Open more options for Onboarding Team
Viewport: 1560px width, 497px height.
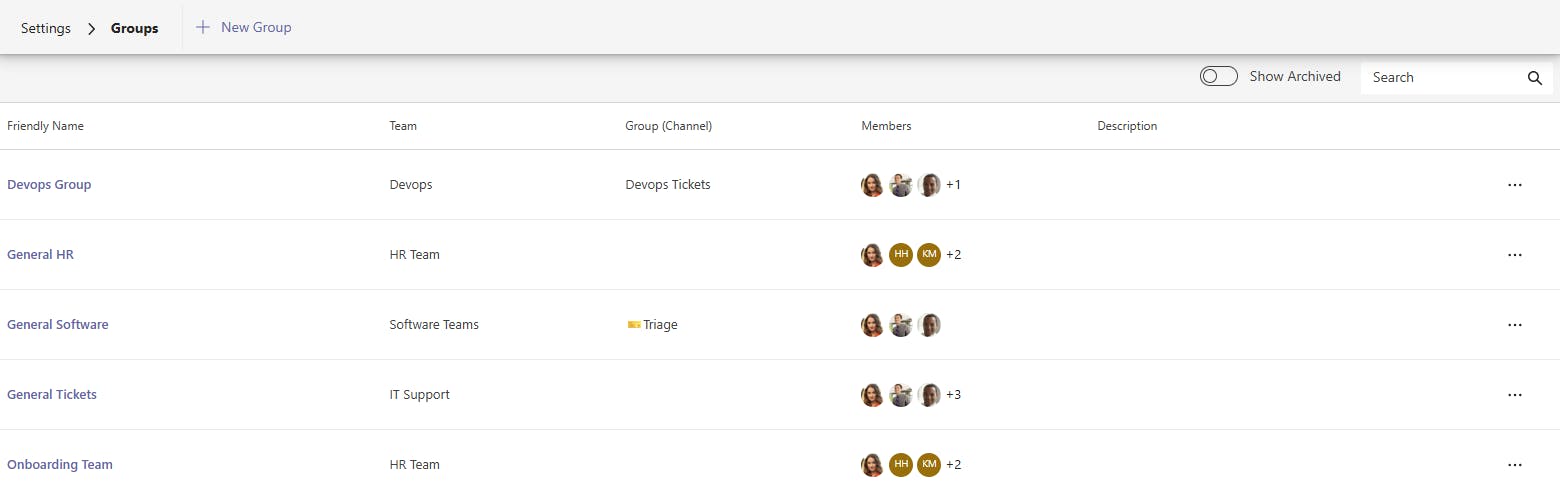coord(1514,465)
